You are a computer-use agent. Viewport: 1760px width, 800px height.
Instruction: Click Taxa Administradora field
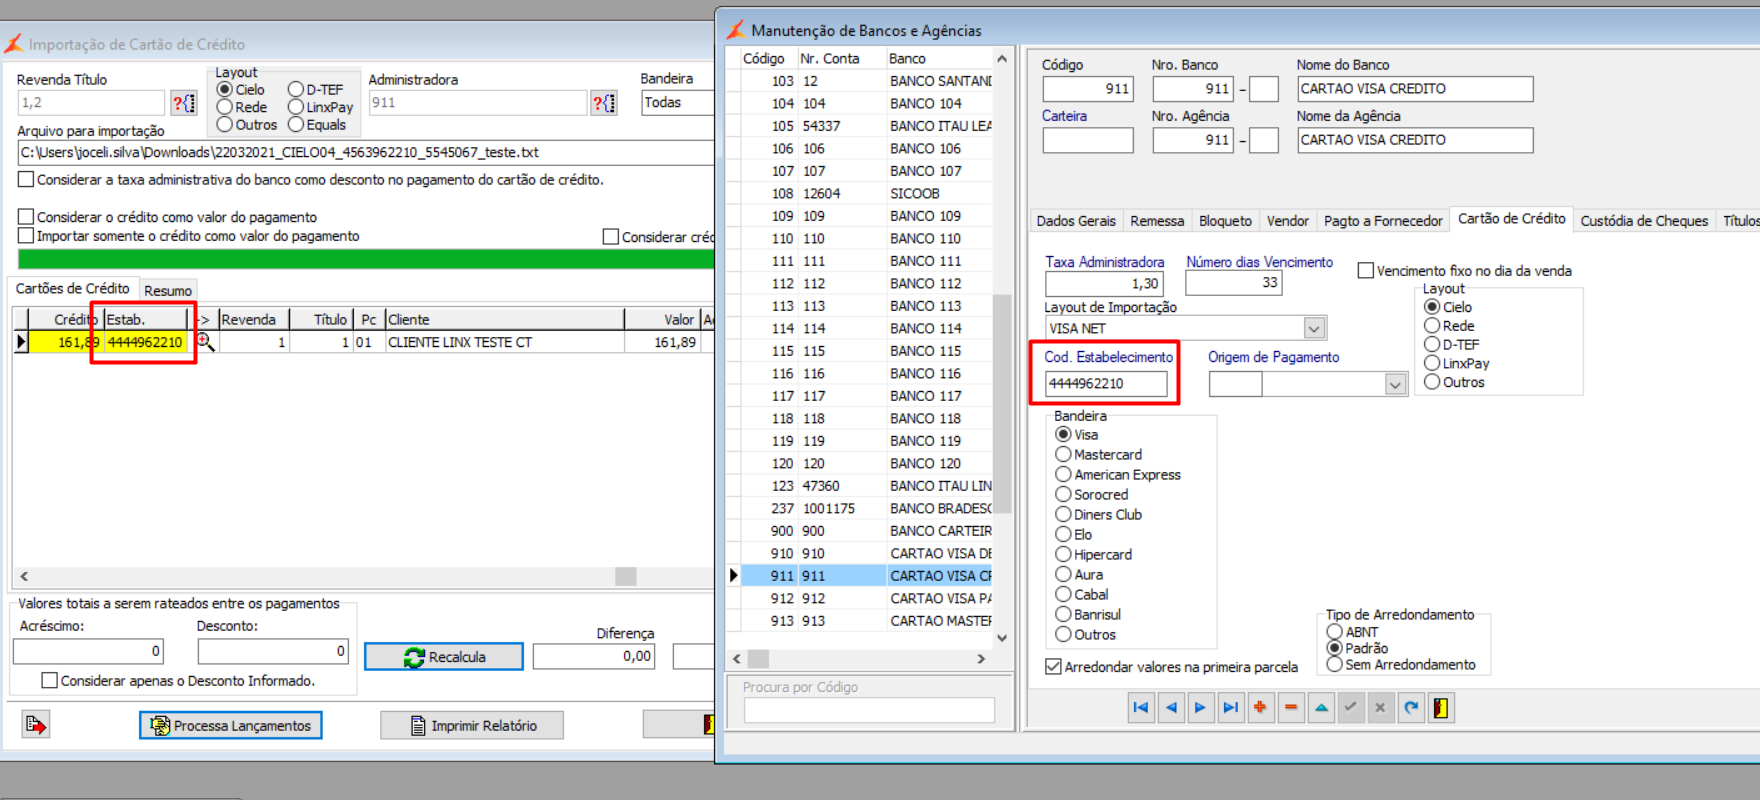1104,283
